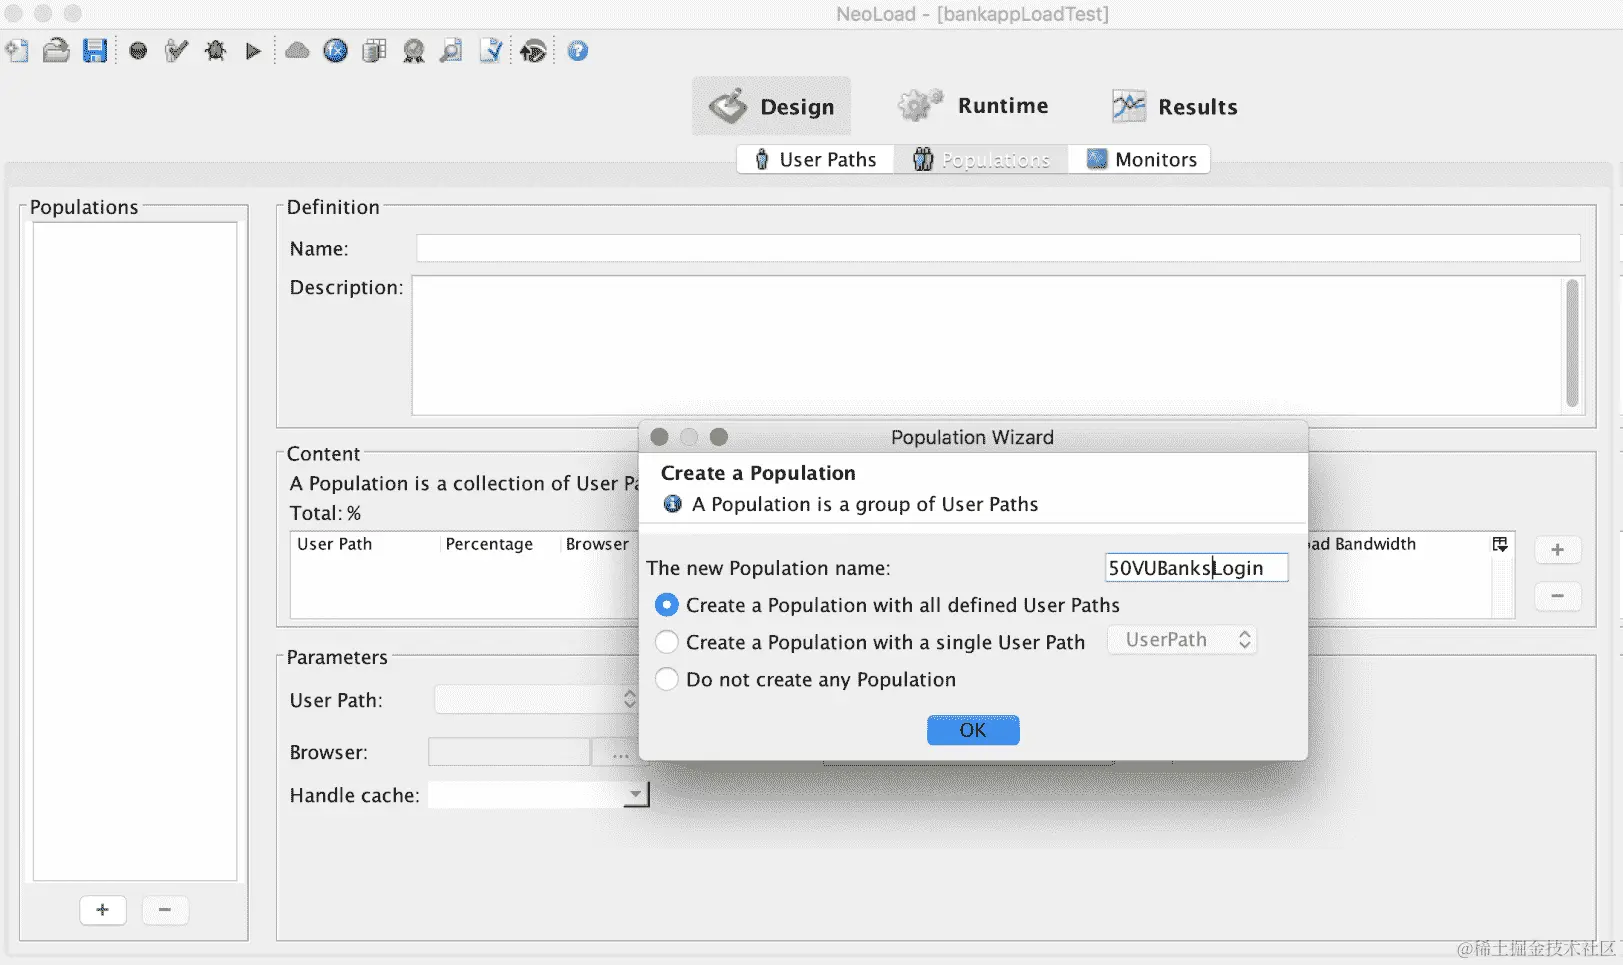Screen dimensions: 1623x965
Task: Select Do not create any Population option
Action: pos(667,680)
